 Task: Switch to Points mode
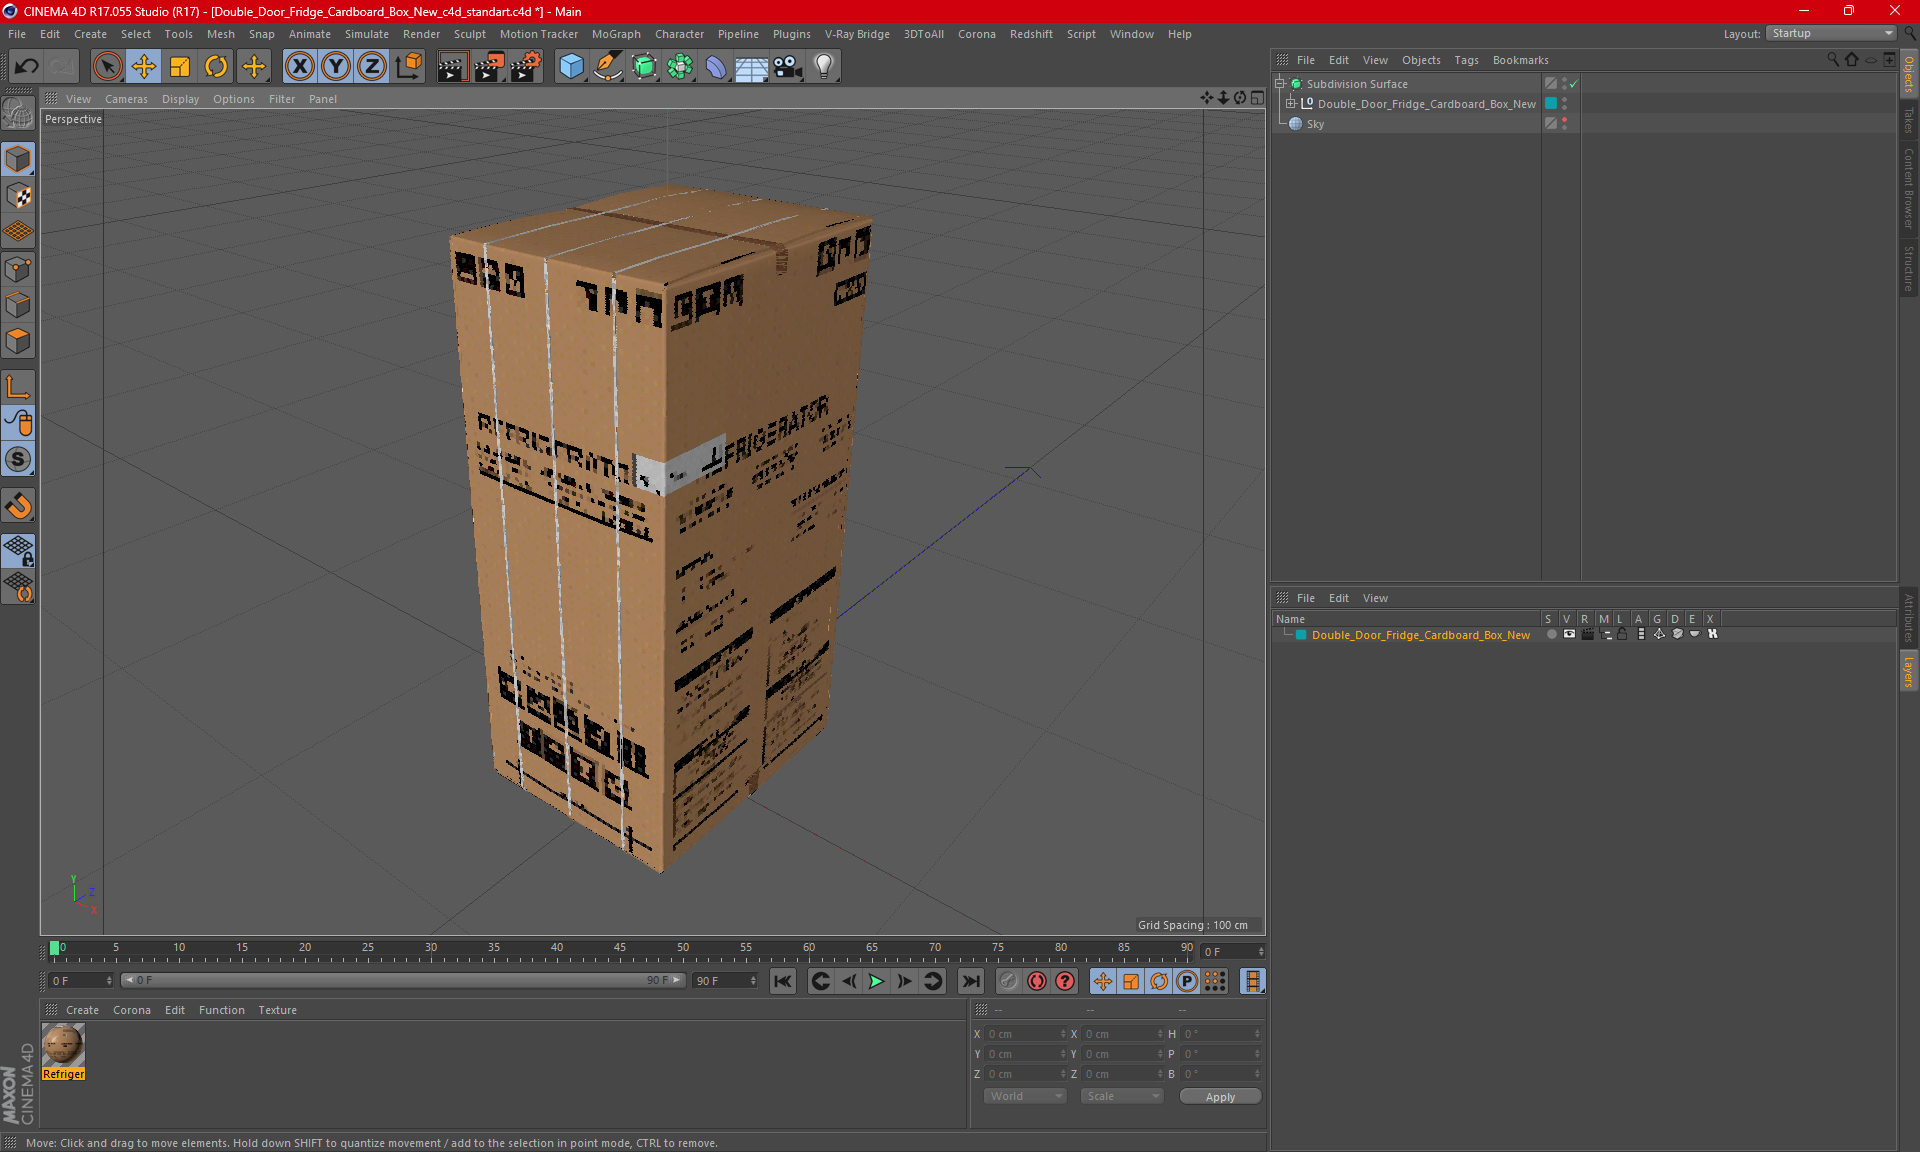click(x=18, y=269)
